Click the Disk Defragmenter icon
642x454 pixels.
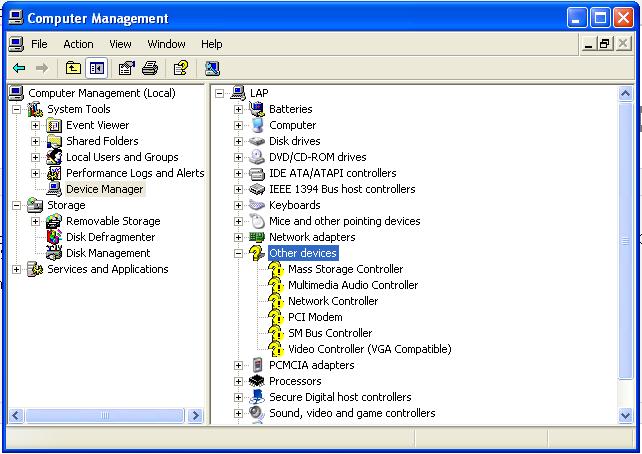(54, 237)
